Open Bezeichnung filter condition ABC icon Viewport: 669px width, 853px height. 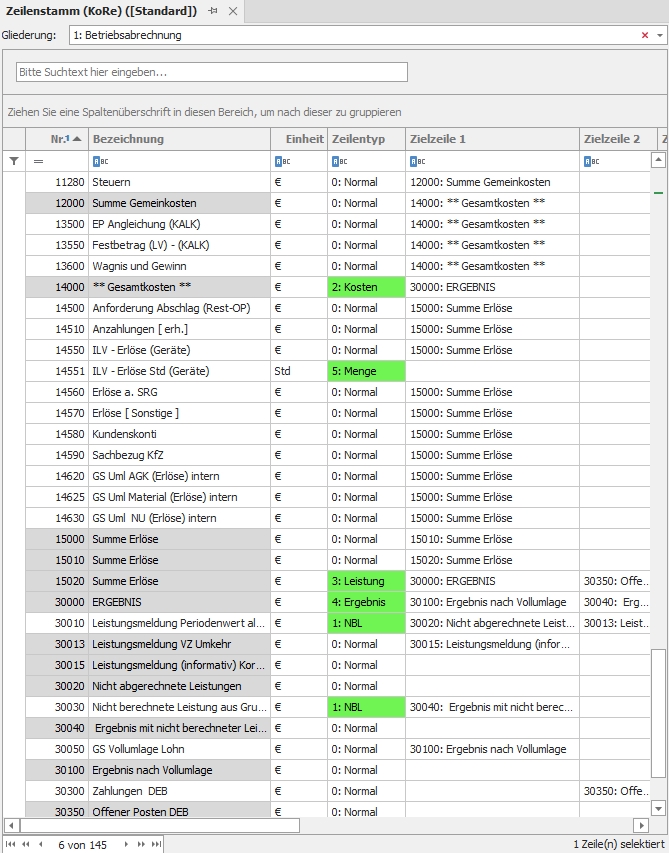[x=99, y=161]
